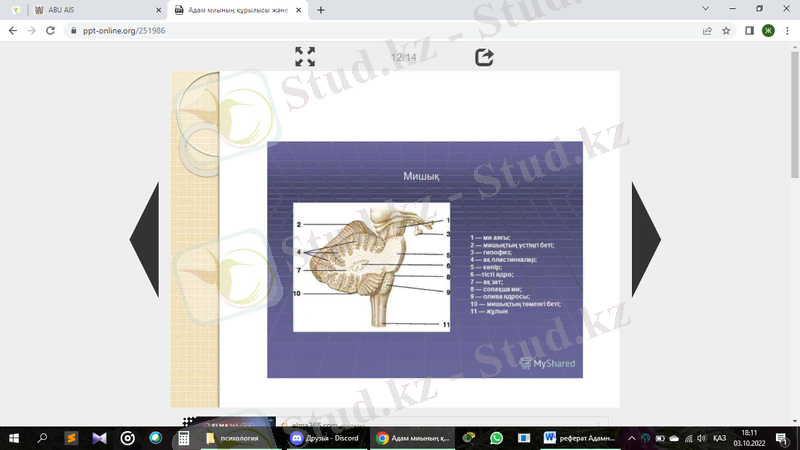Click the browser forward arrow
The image size is (800, 450).
click(x=32, y=31)
